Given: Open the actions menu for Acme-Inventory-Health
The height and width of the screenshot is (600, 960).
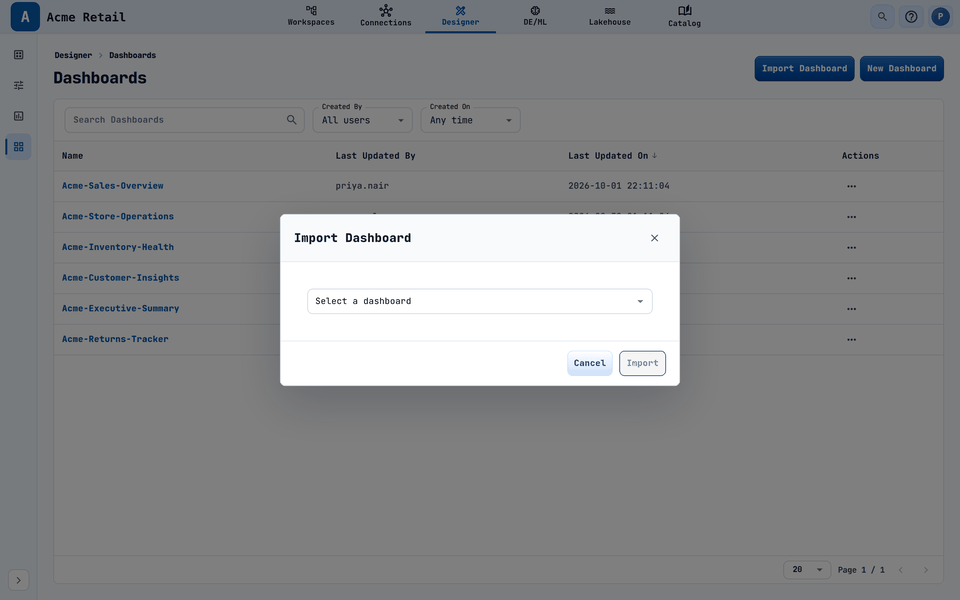Looking at the screenshot, I should click(852, 247).
